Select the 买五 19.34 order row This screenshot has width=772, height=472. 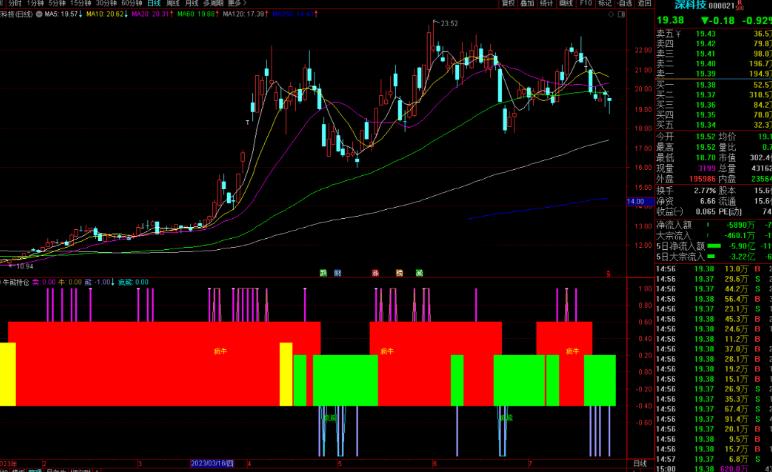point(714,125)
